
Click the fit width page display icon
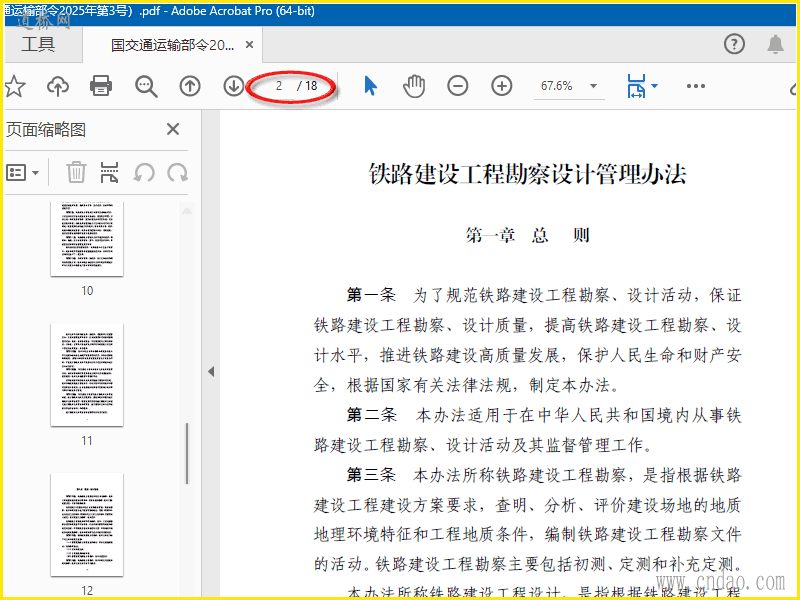(636, 86)
